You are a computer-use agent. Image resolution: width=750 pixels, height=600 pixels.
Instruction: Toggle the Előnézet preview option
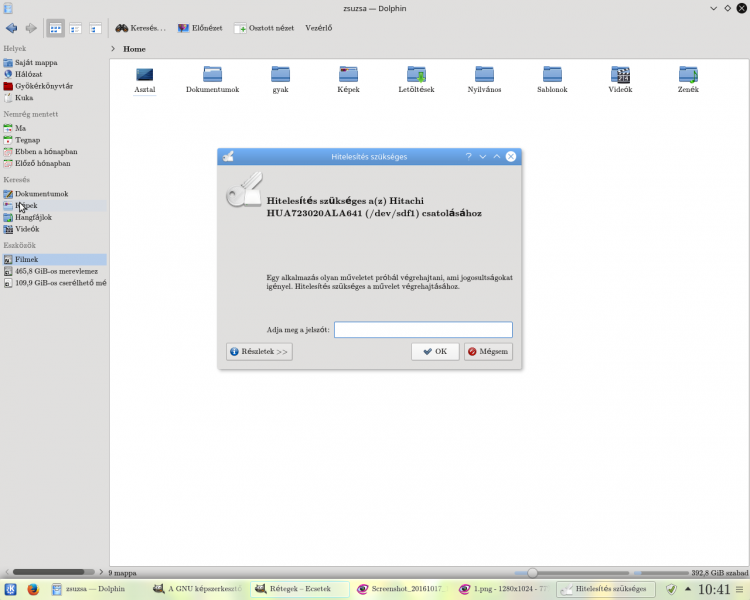click(200, 28)
